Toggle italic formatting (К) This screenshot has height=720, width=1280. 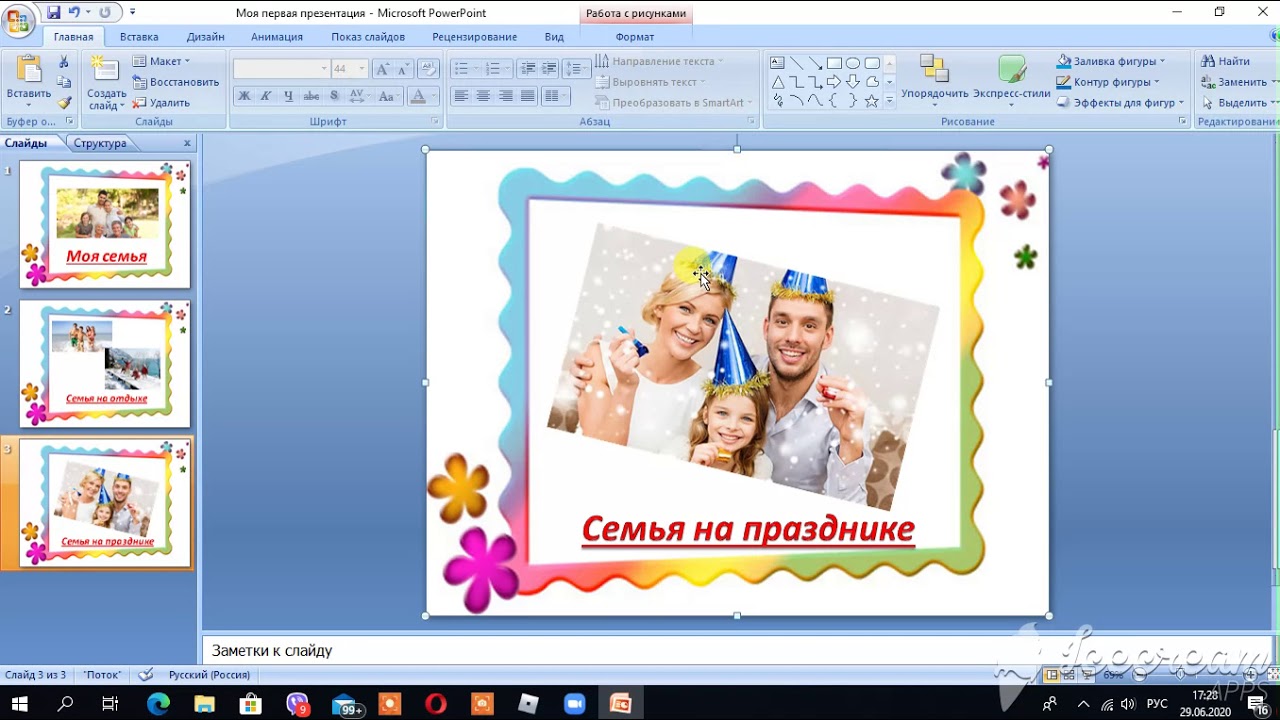coord(266,96)
